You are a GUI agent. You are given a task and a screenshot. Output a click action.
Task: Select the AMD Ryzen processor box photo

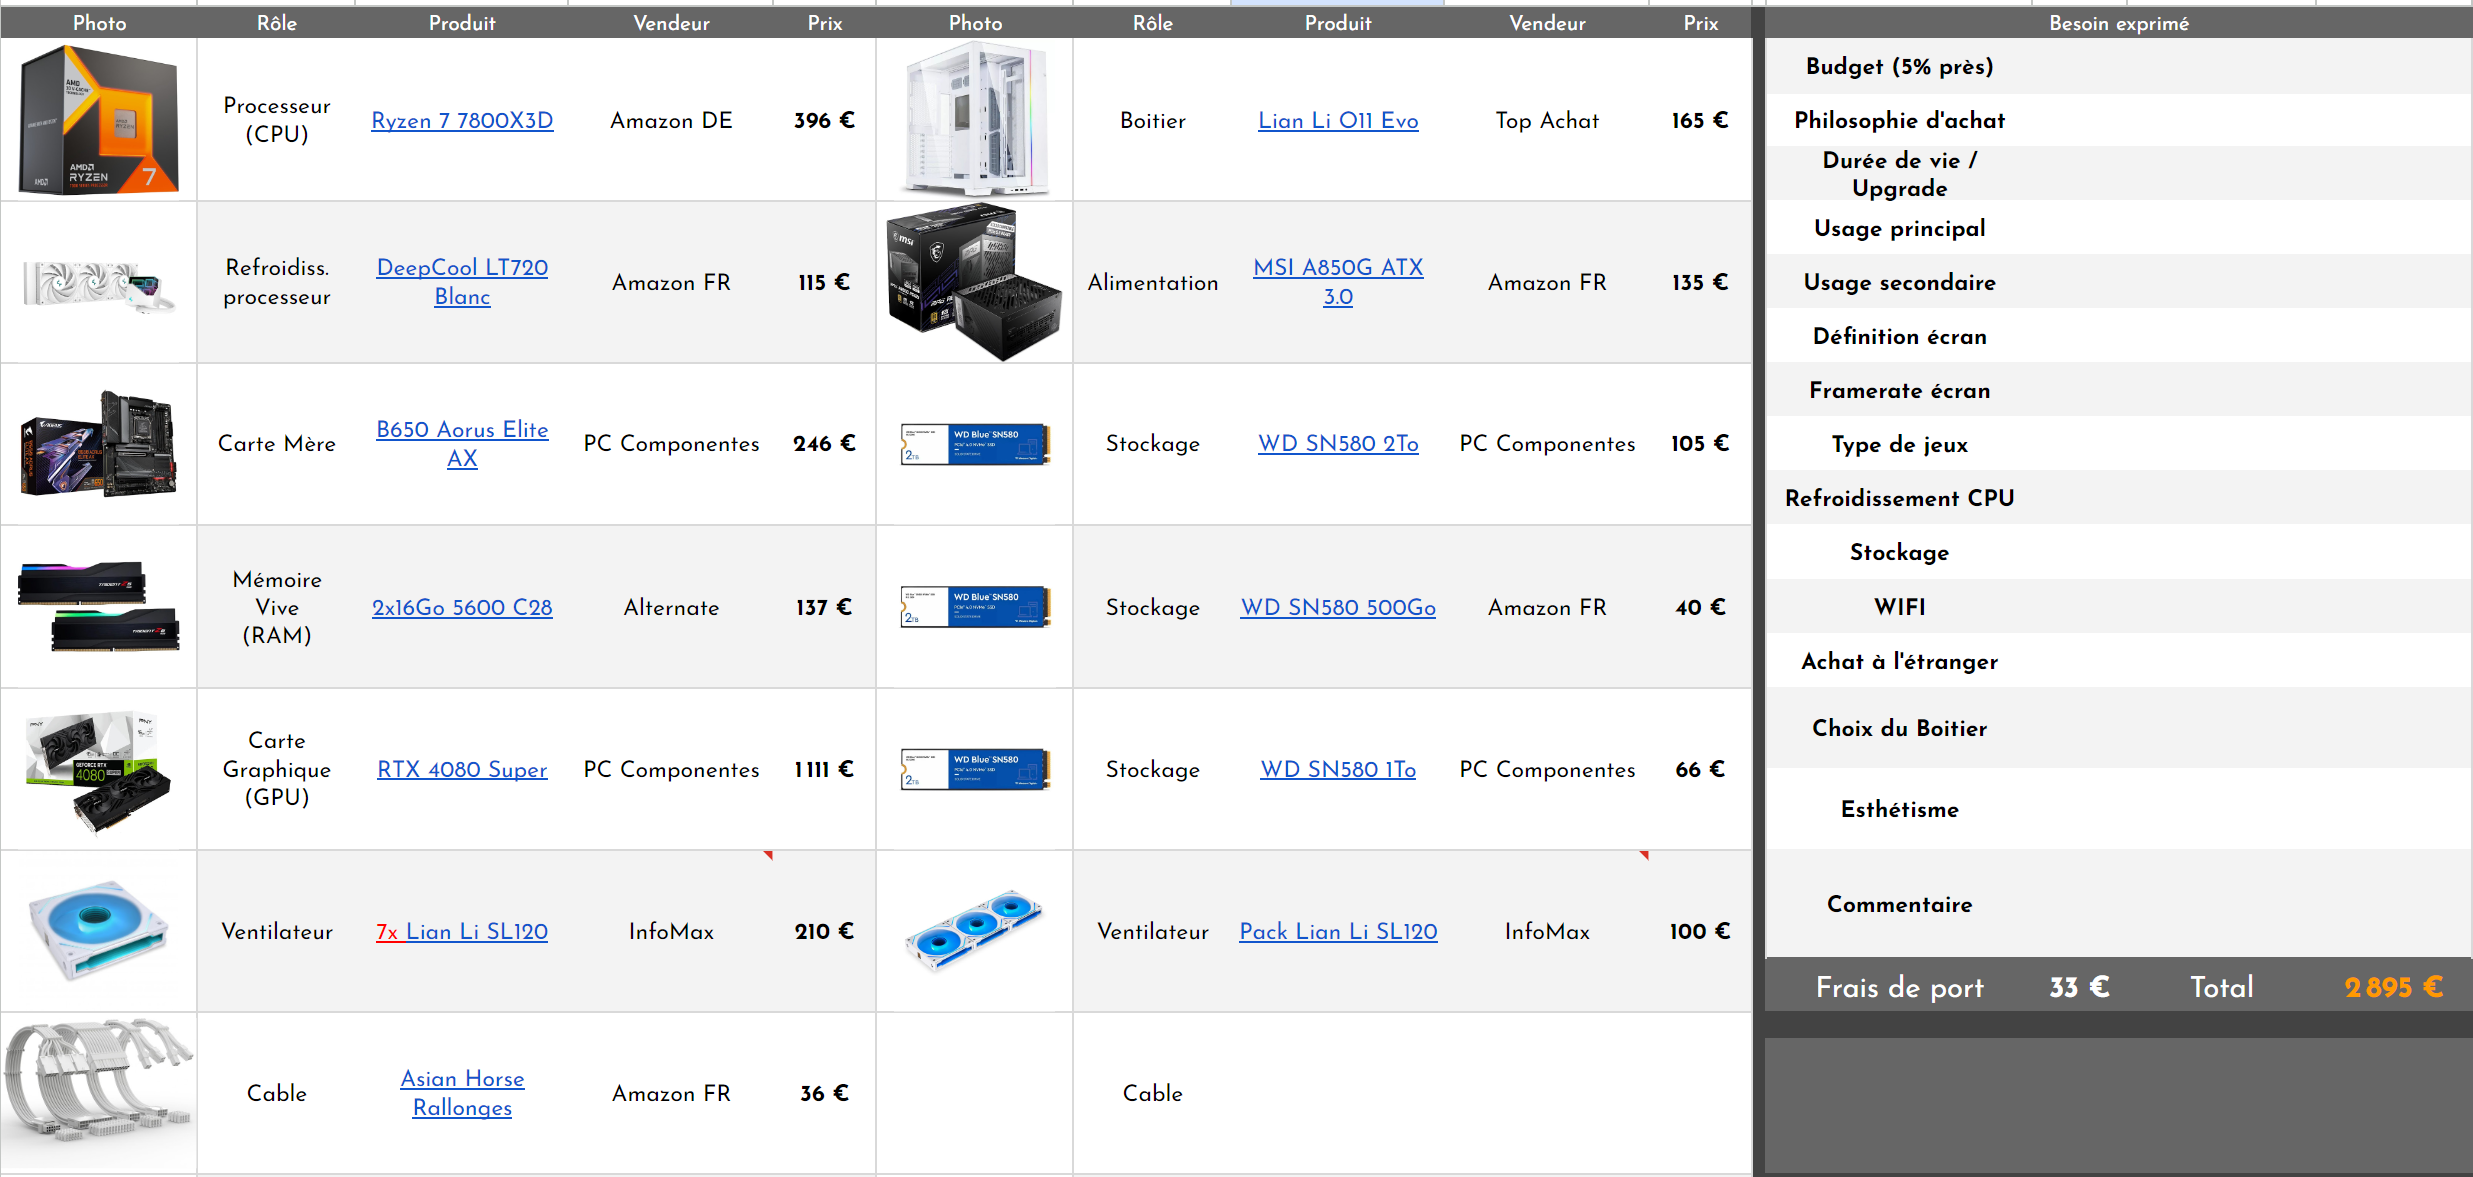click(98, 120)
